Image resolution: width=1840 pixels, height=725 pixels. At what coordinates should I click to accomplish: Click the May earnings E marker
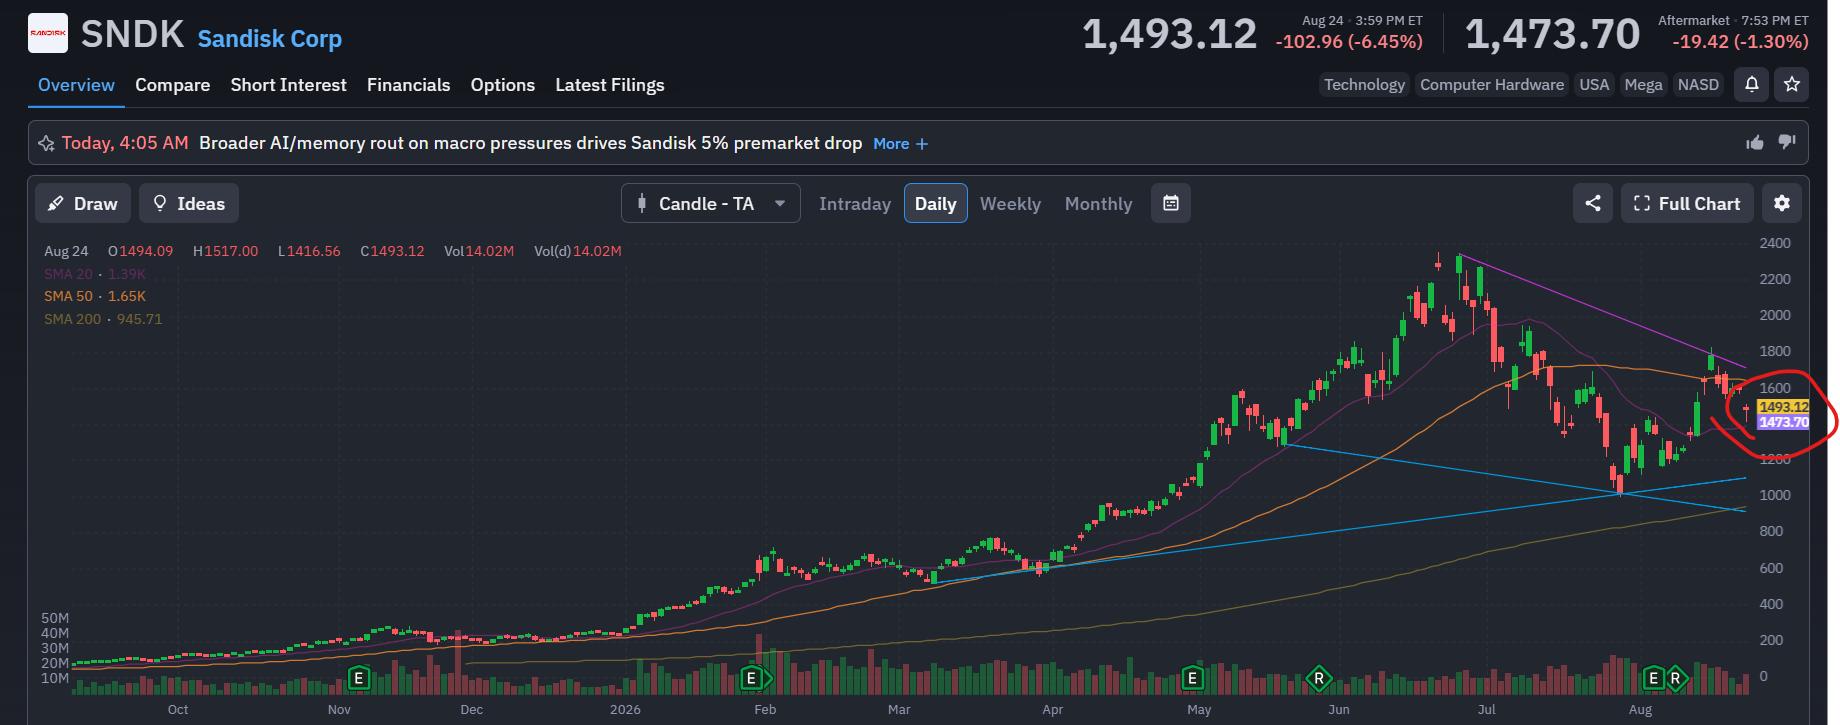pos(1191,679)
